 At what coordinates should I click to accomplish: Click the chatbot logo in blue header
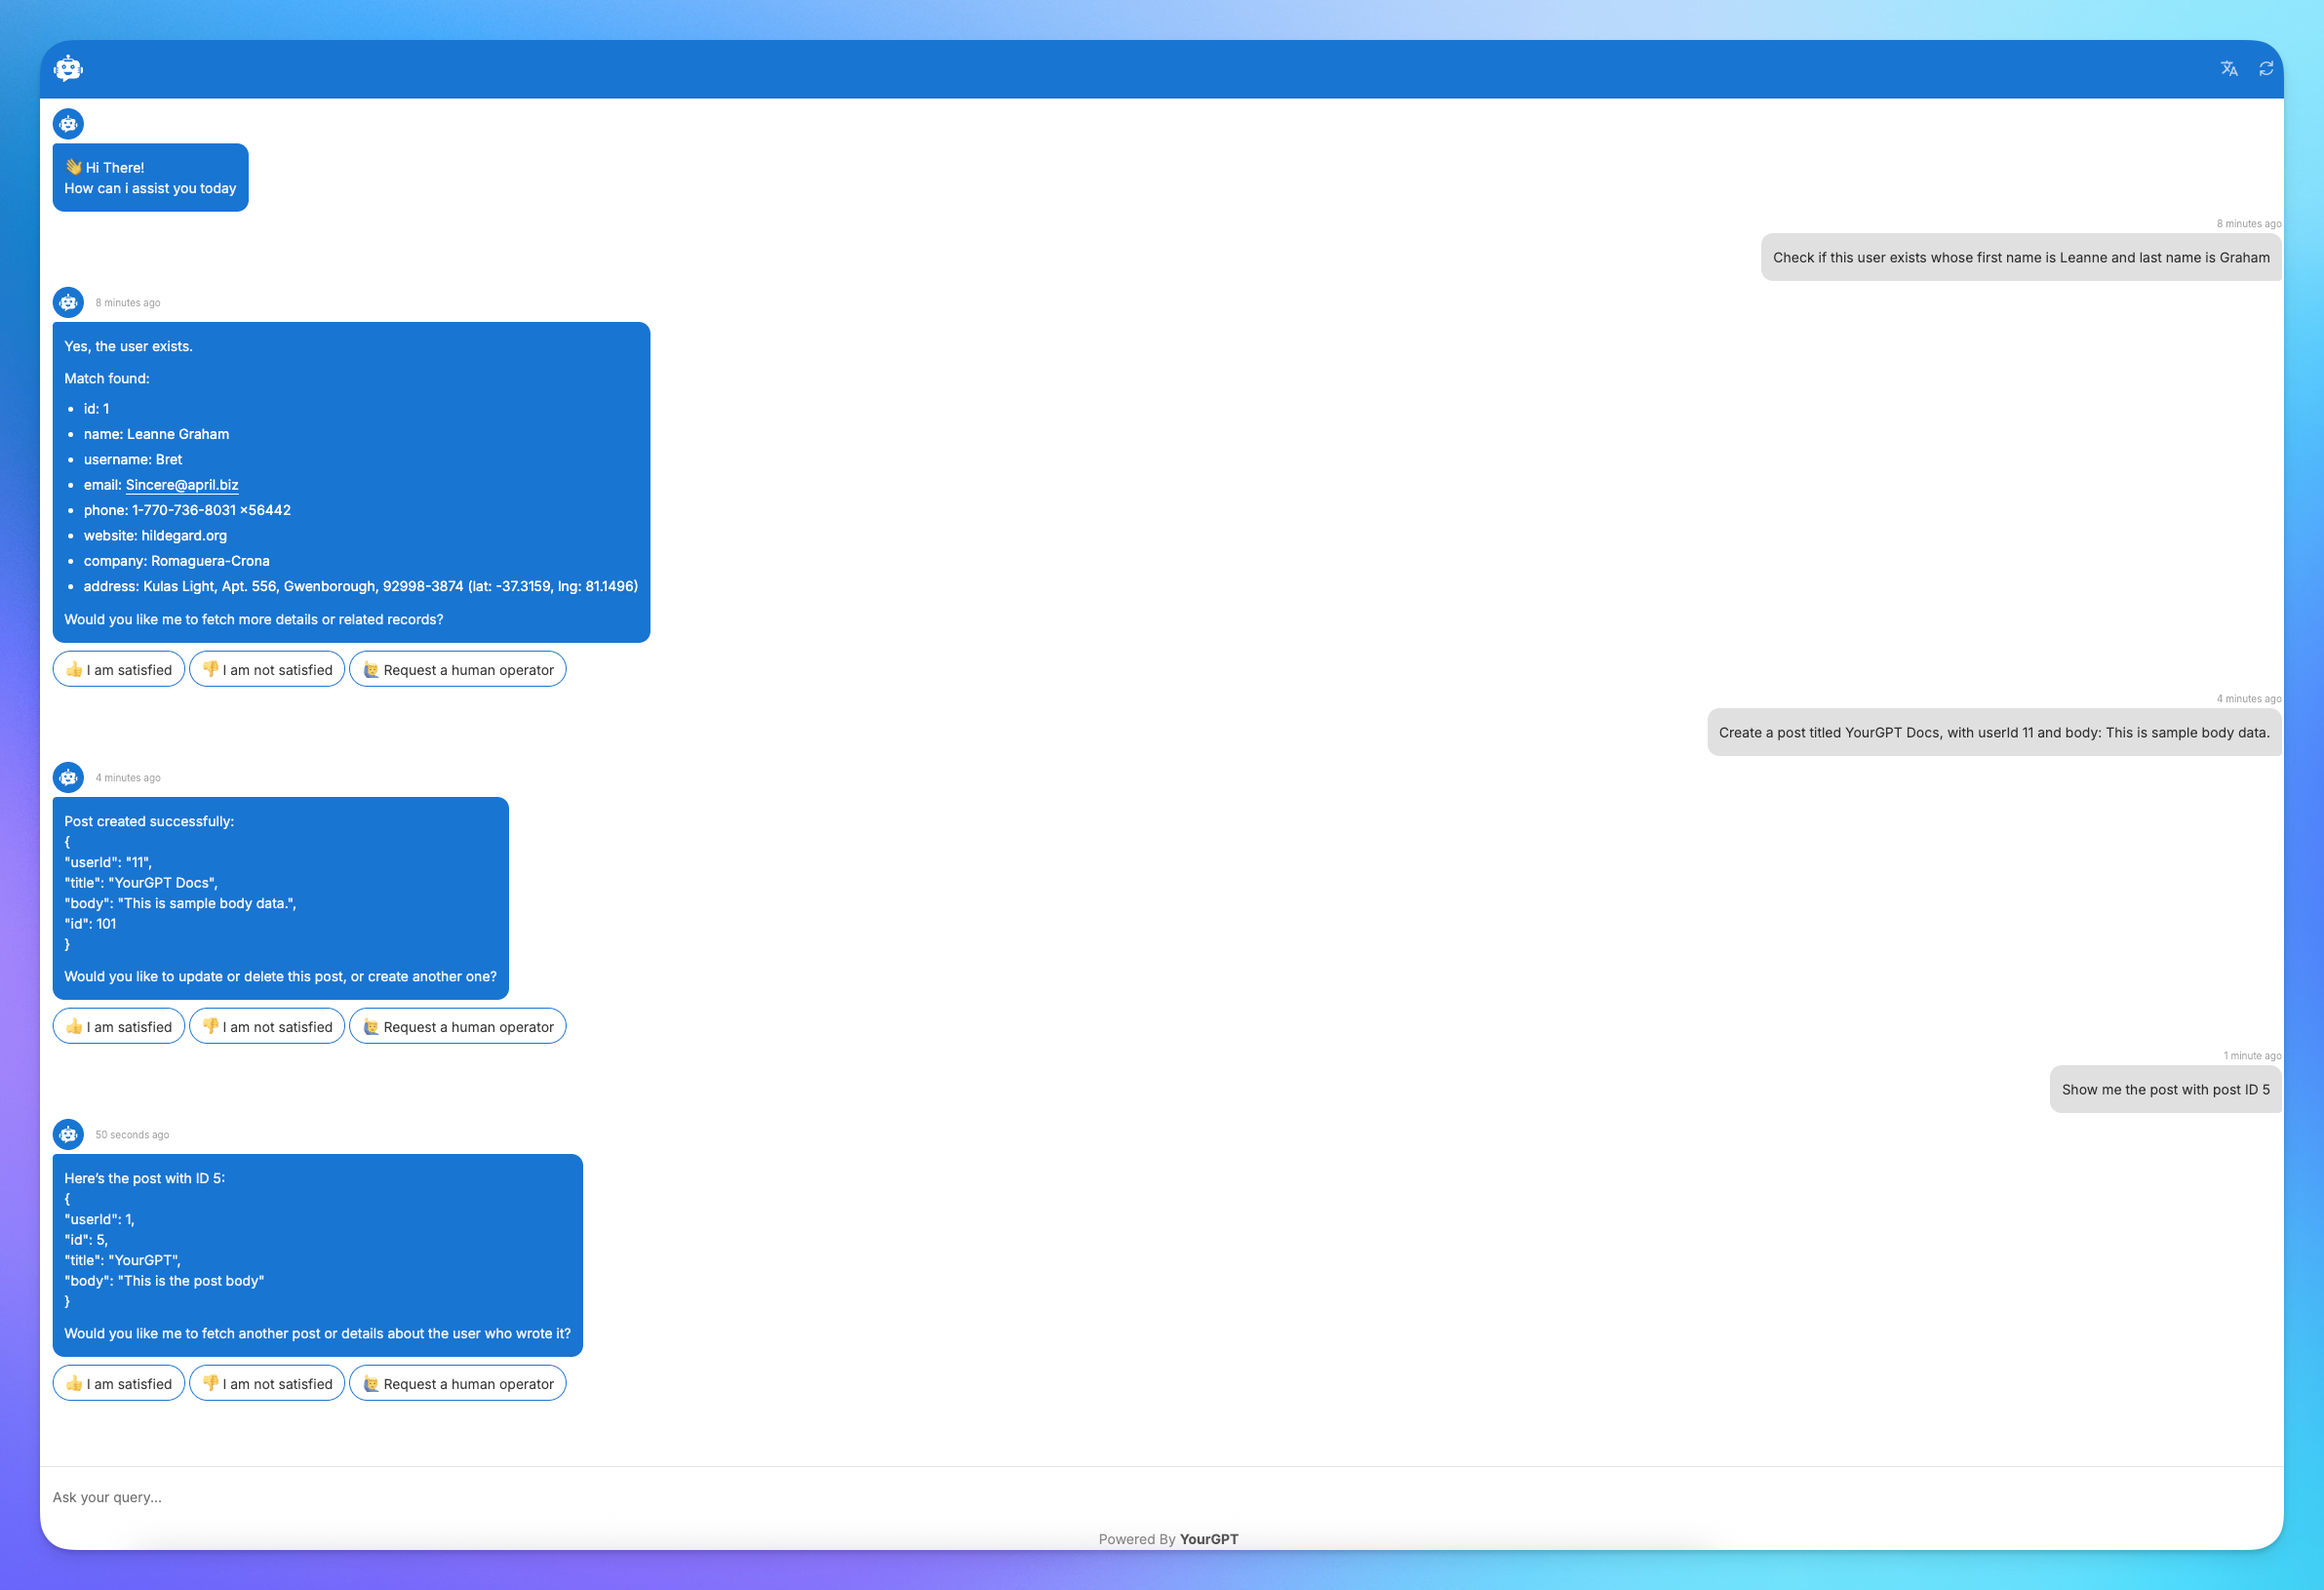click(68, 69)
